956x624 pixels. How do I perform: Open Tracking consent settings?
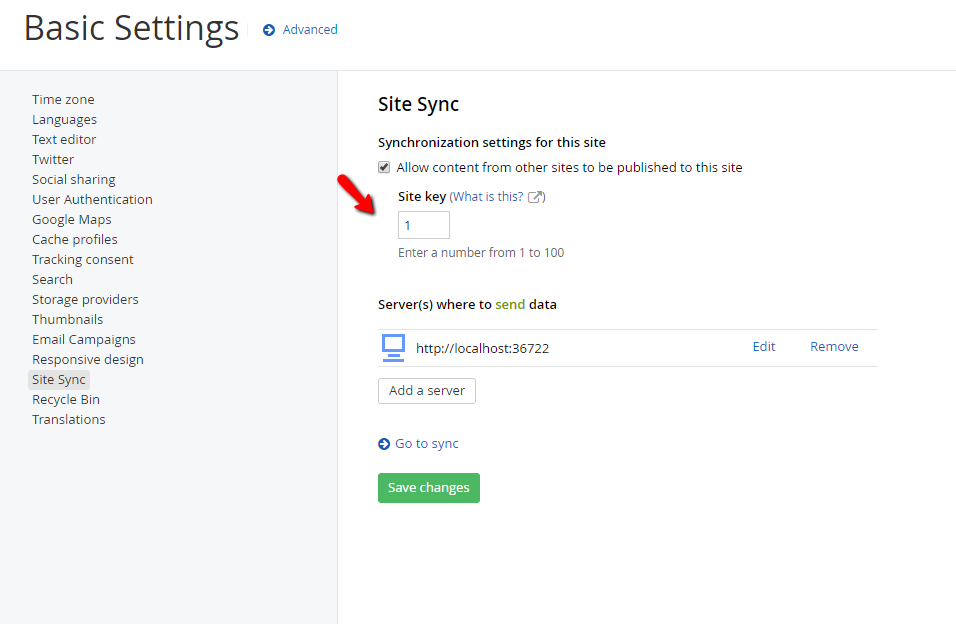pos(83,260)
